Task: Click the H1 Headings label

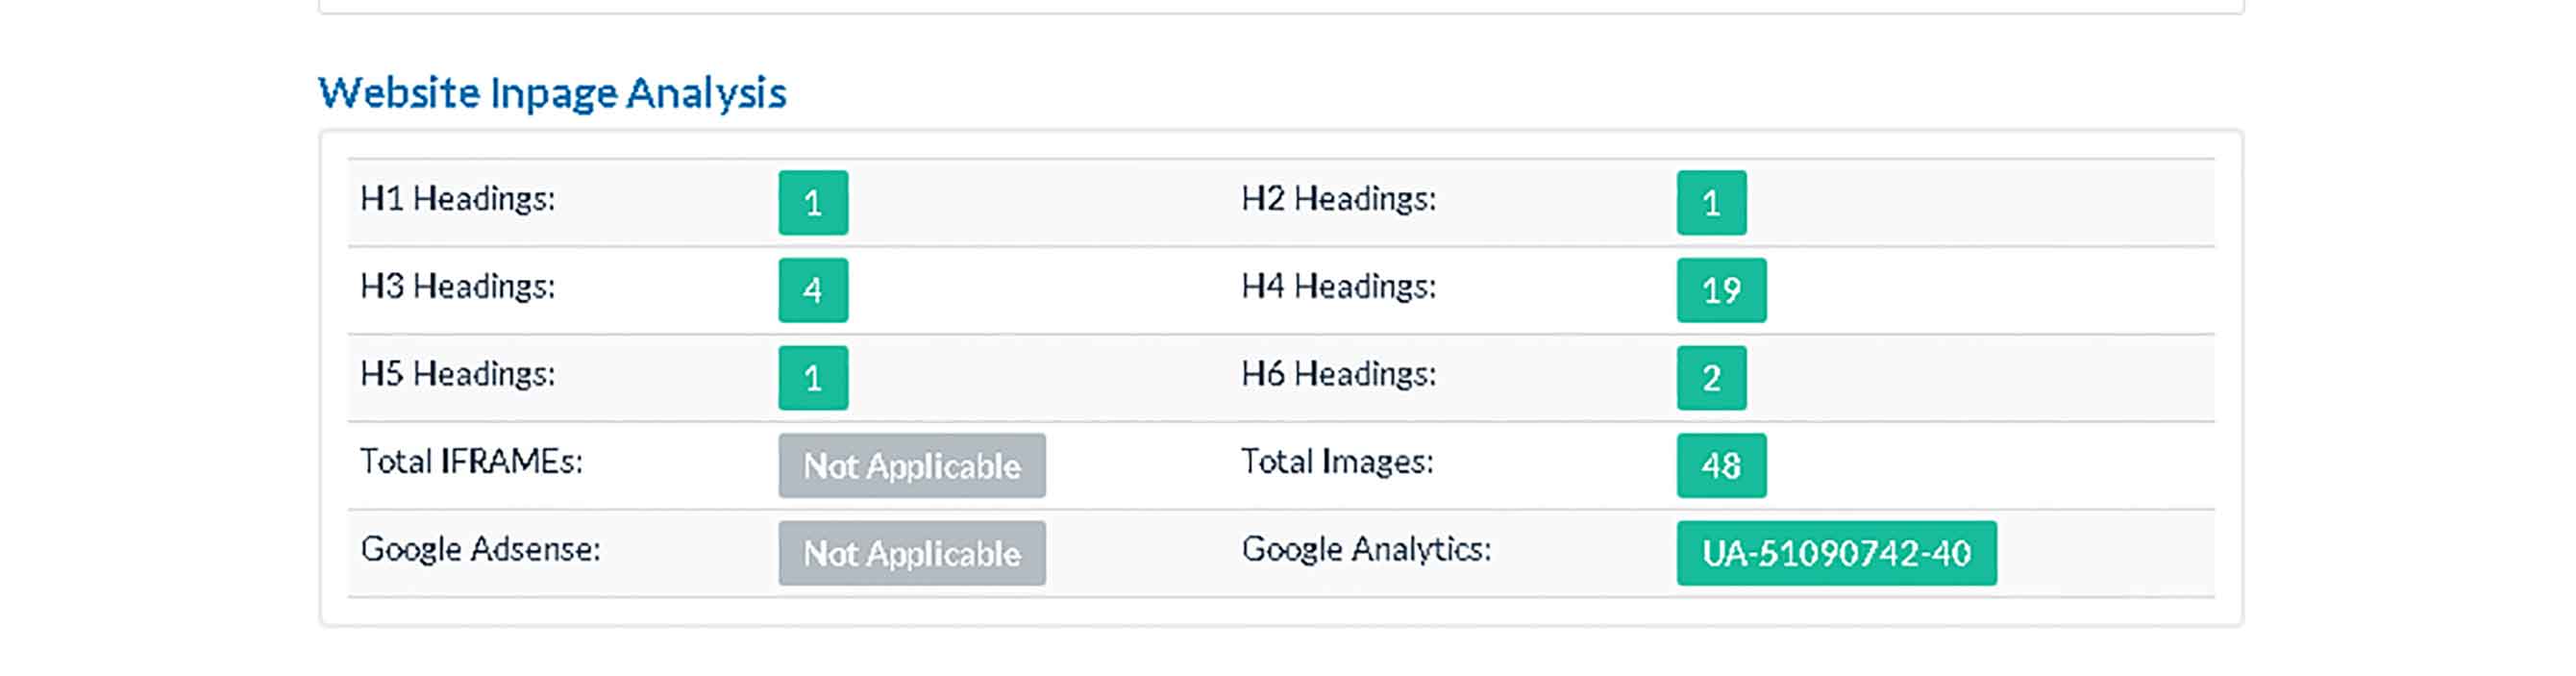Action: pos(457,199)
